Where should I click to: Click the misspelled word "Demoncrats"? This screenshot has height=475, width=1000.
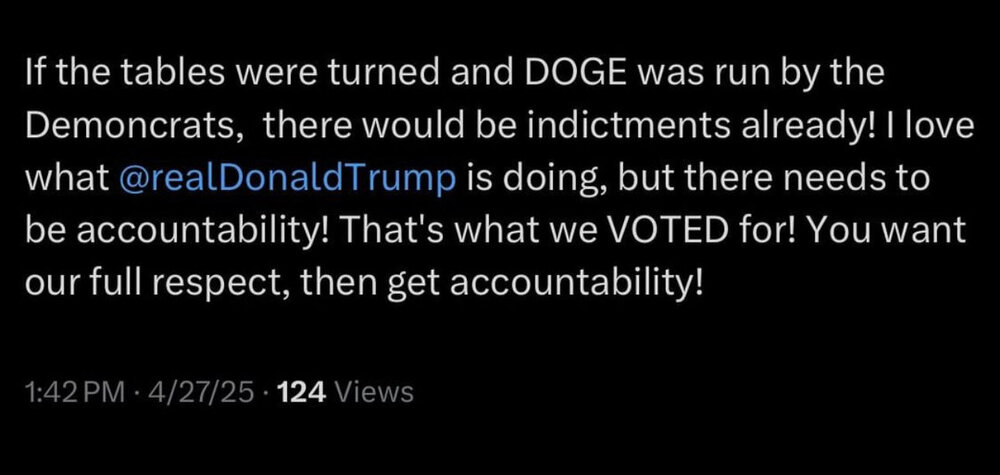point(134,128)
